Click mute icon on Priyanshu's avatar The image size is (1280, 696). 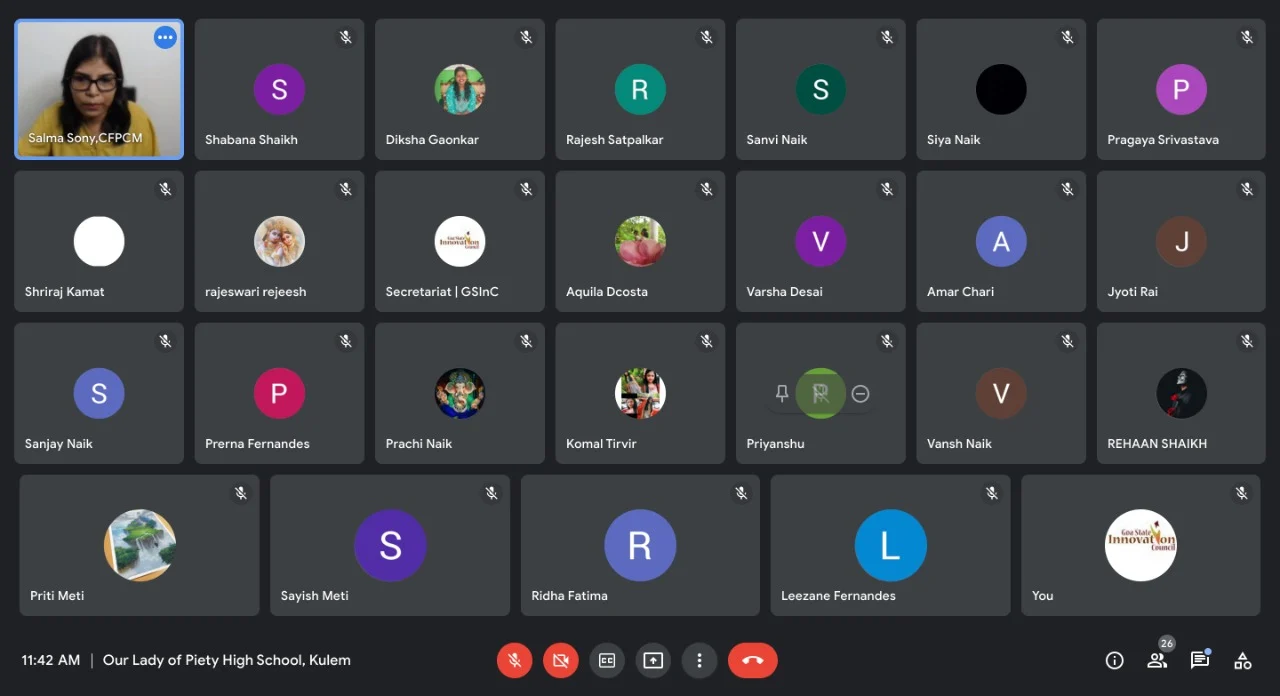click(x=821, y=394)
